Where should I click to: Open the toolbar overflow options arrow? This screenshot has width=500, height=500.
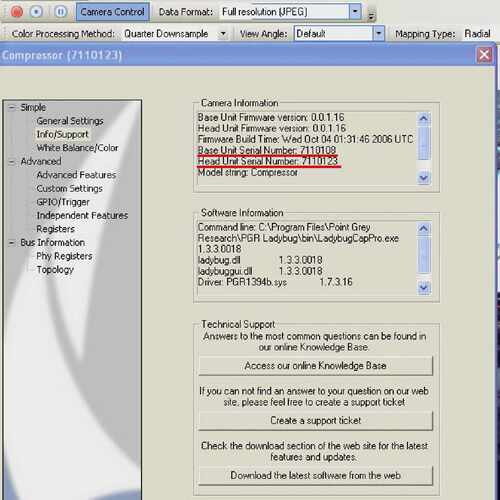(371, 15)
